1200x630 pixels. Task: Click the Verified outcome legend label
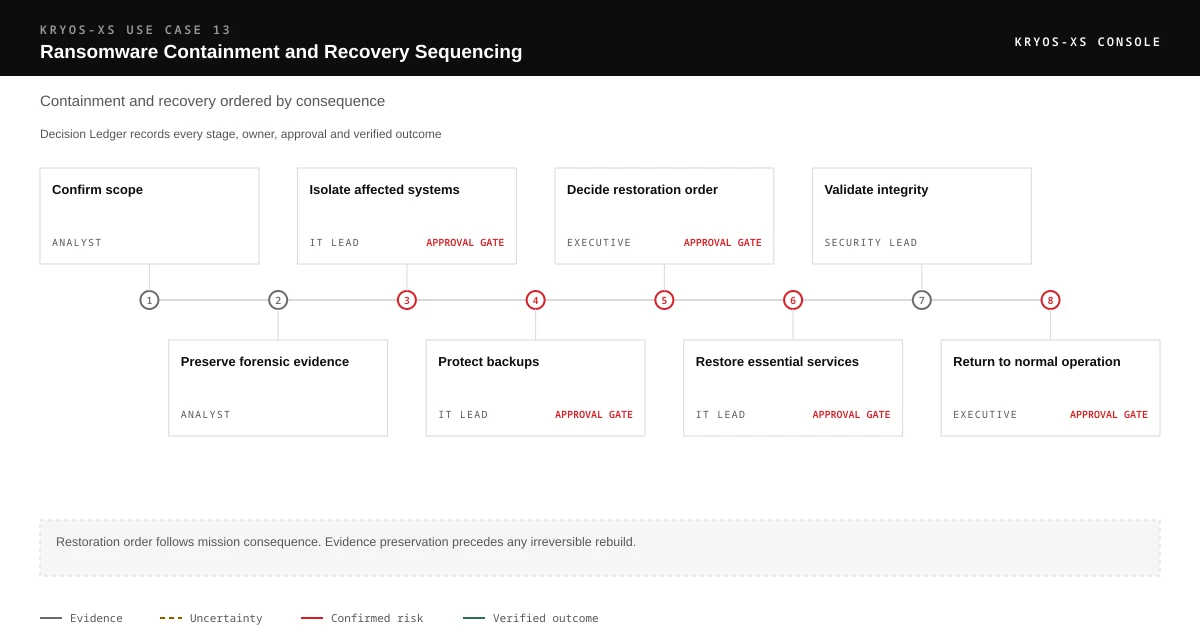546,618
